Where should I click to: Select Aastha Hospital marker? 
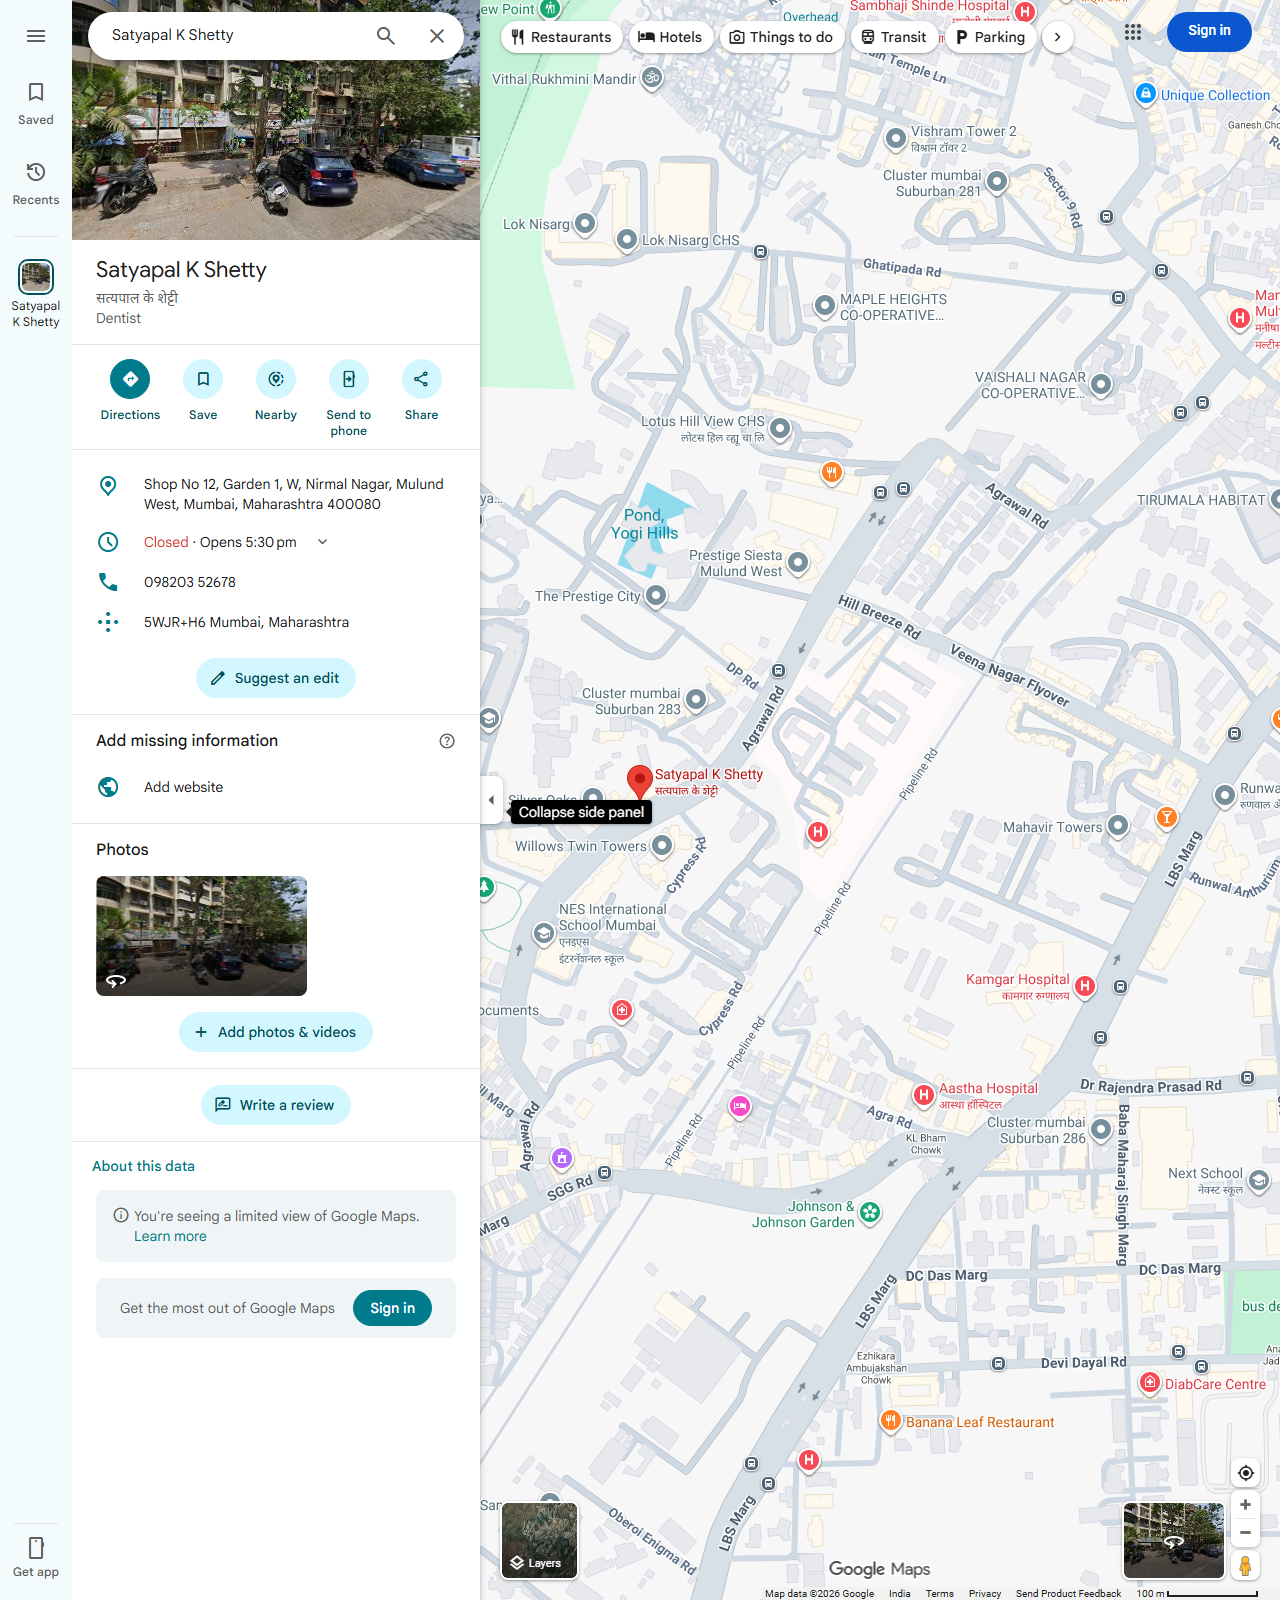tap(924, 1095)
